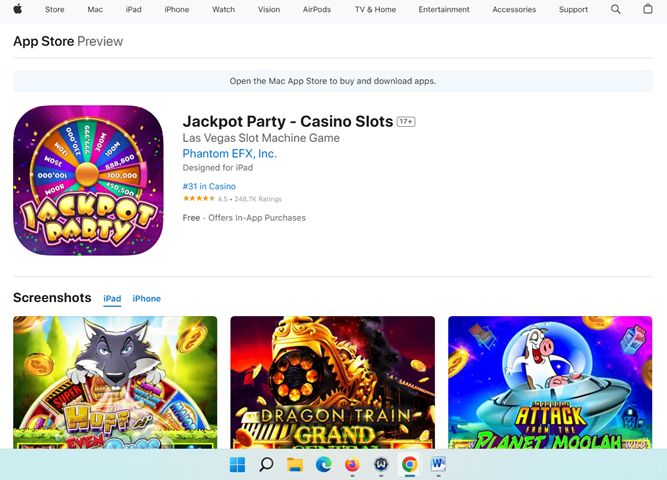Launch Firefox from the taskbar
This screenshot has width=667, height=480.
tap(352, 464)
